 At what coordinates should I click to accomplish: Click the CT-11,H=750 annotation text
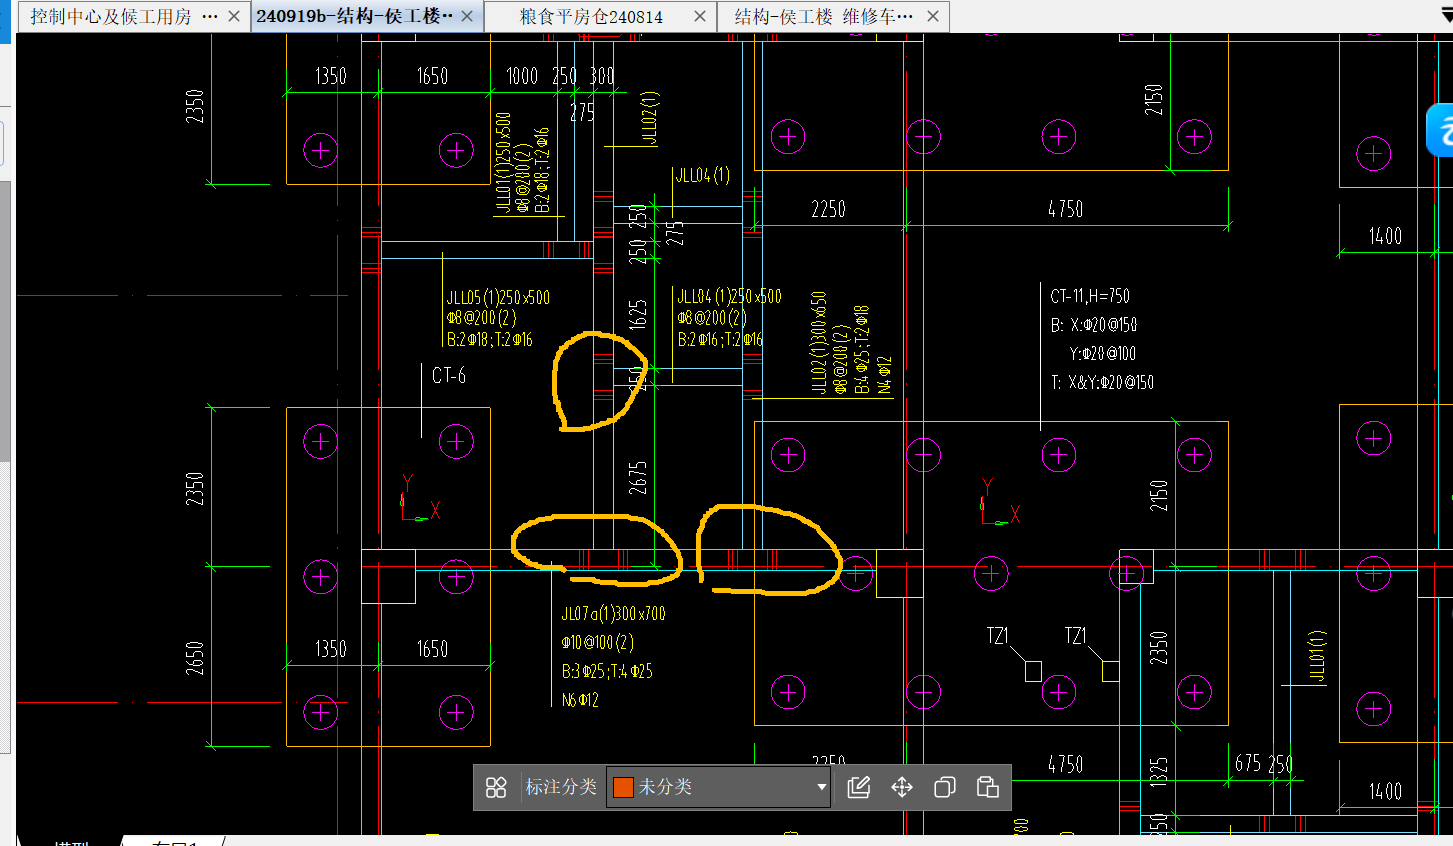1090,296
